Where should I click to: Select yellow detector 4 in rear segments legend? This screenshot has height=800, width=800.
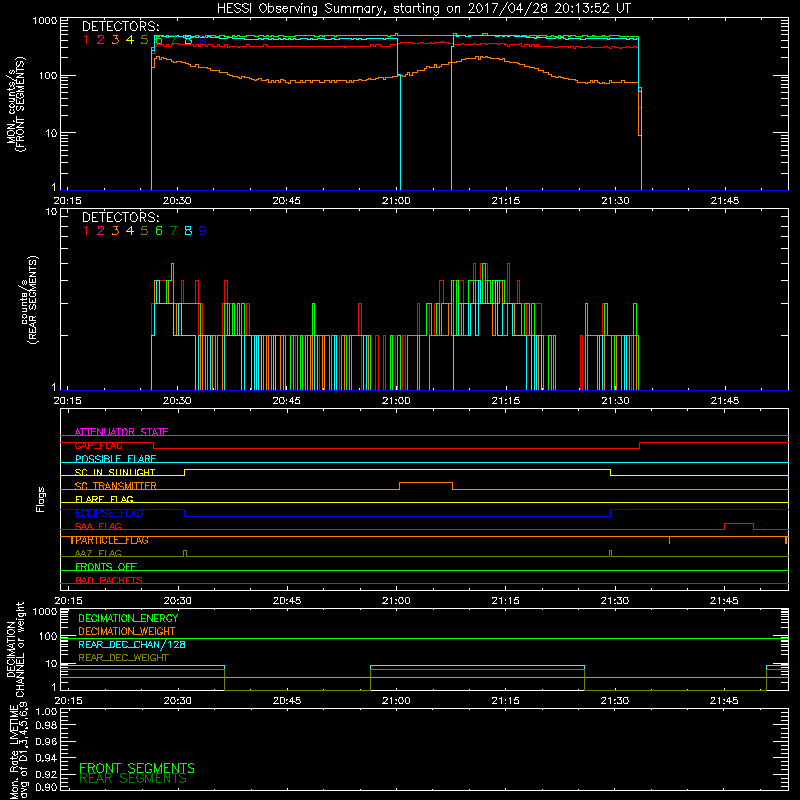[x=130, y=231]
